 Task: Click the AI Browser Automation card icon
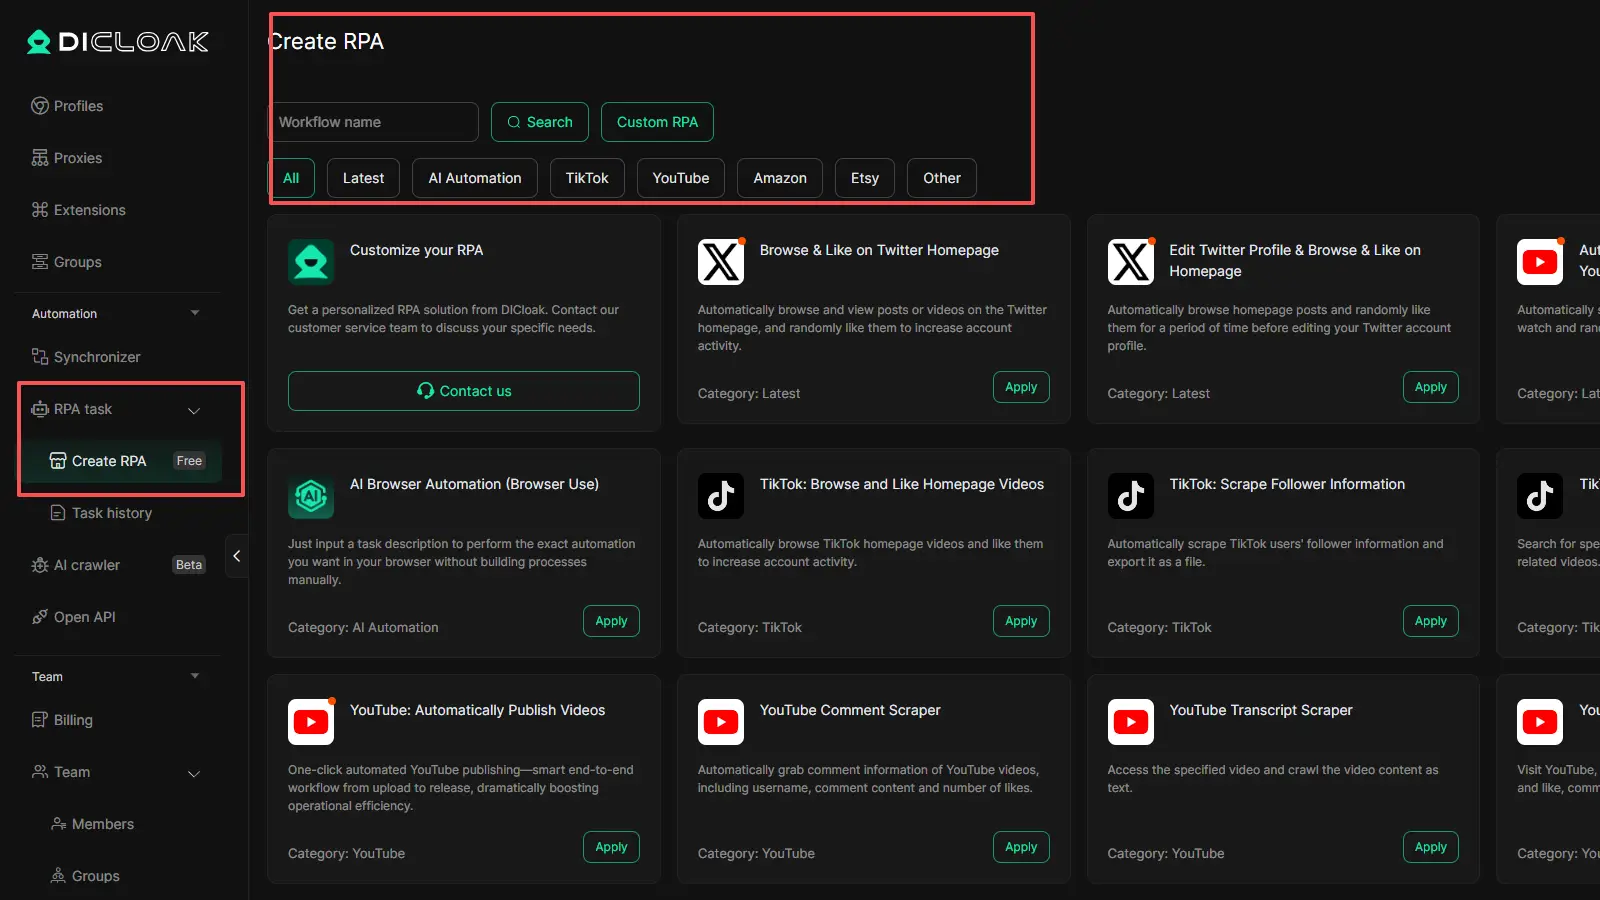point(311,496)
